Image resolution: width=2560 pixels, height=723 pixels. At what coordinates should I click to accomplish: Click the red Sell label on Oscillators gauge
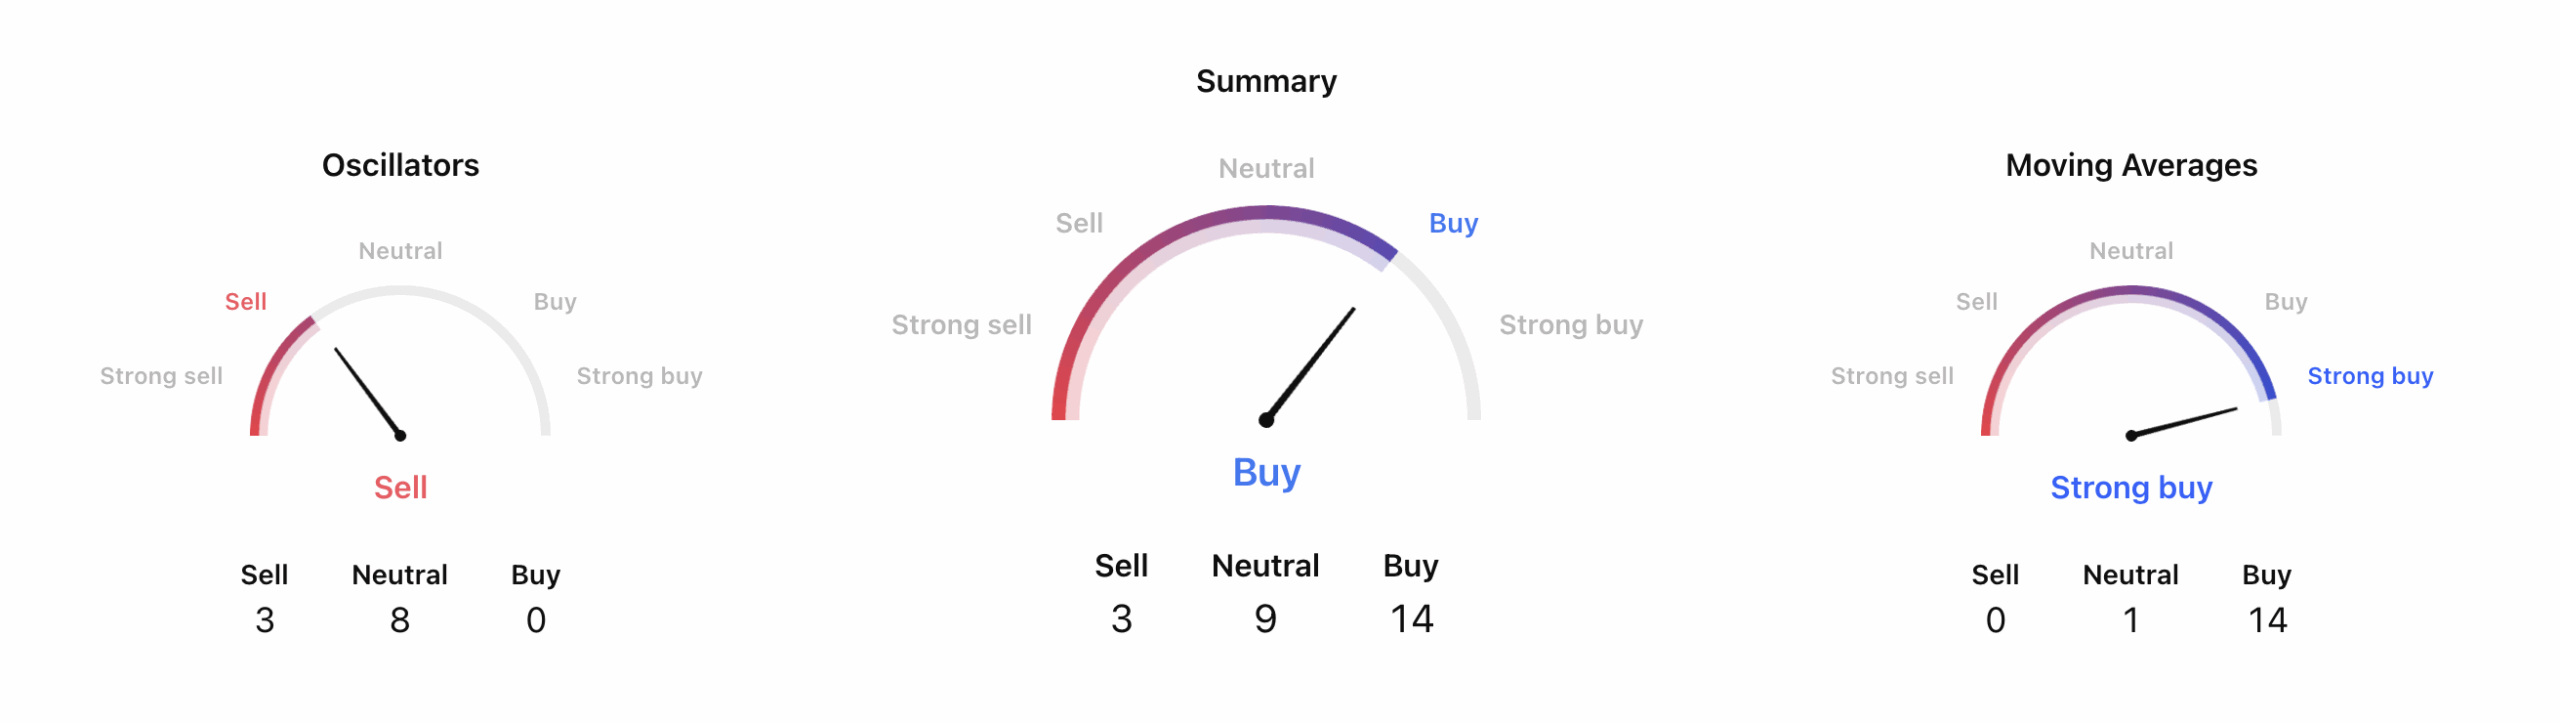245,302
